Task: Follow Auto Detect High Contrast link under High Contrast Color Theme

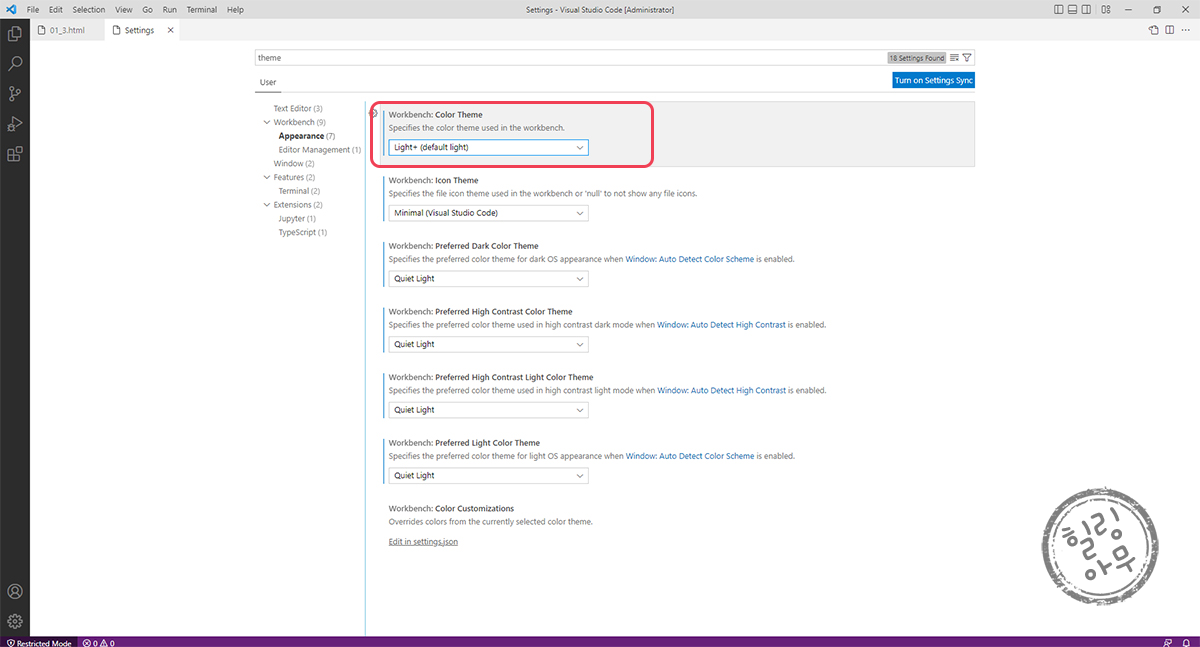Action: pyautogui.click(x=721, y=325)
